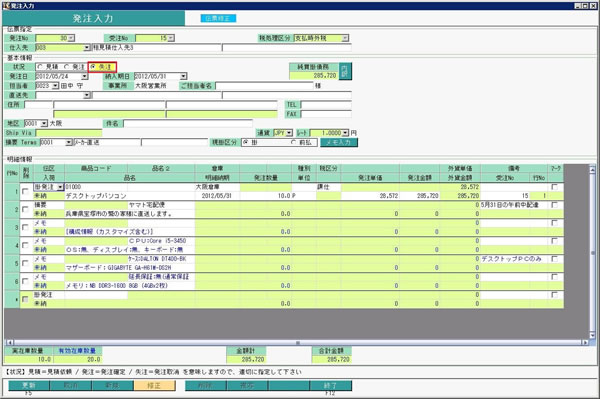Click into the Ship Via field
The width and height of the screenshot is (600, 399).
tap(69, 133)
